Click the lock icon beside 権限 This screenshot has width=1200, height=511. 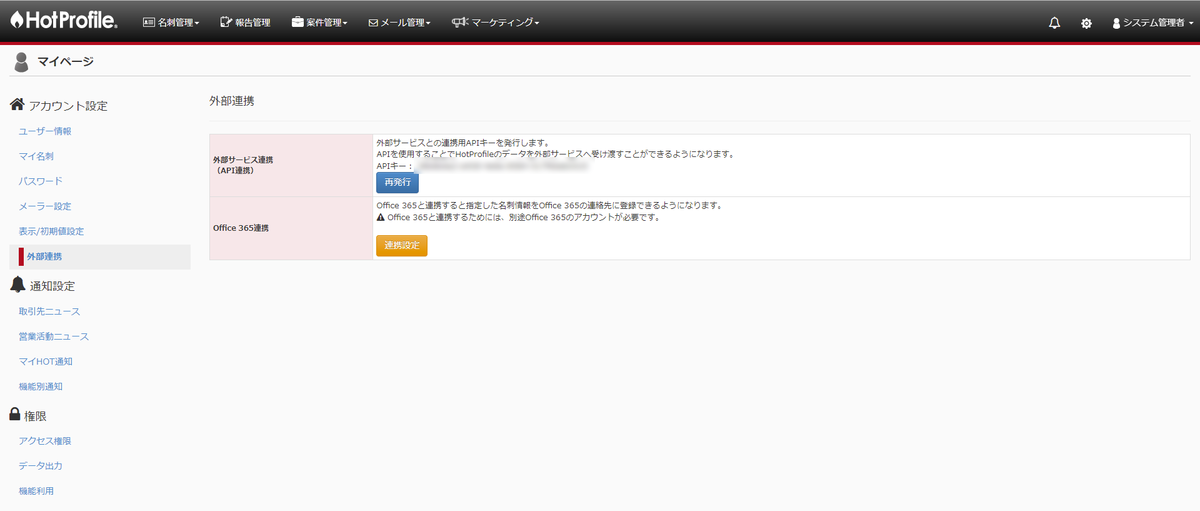[16, 414]
